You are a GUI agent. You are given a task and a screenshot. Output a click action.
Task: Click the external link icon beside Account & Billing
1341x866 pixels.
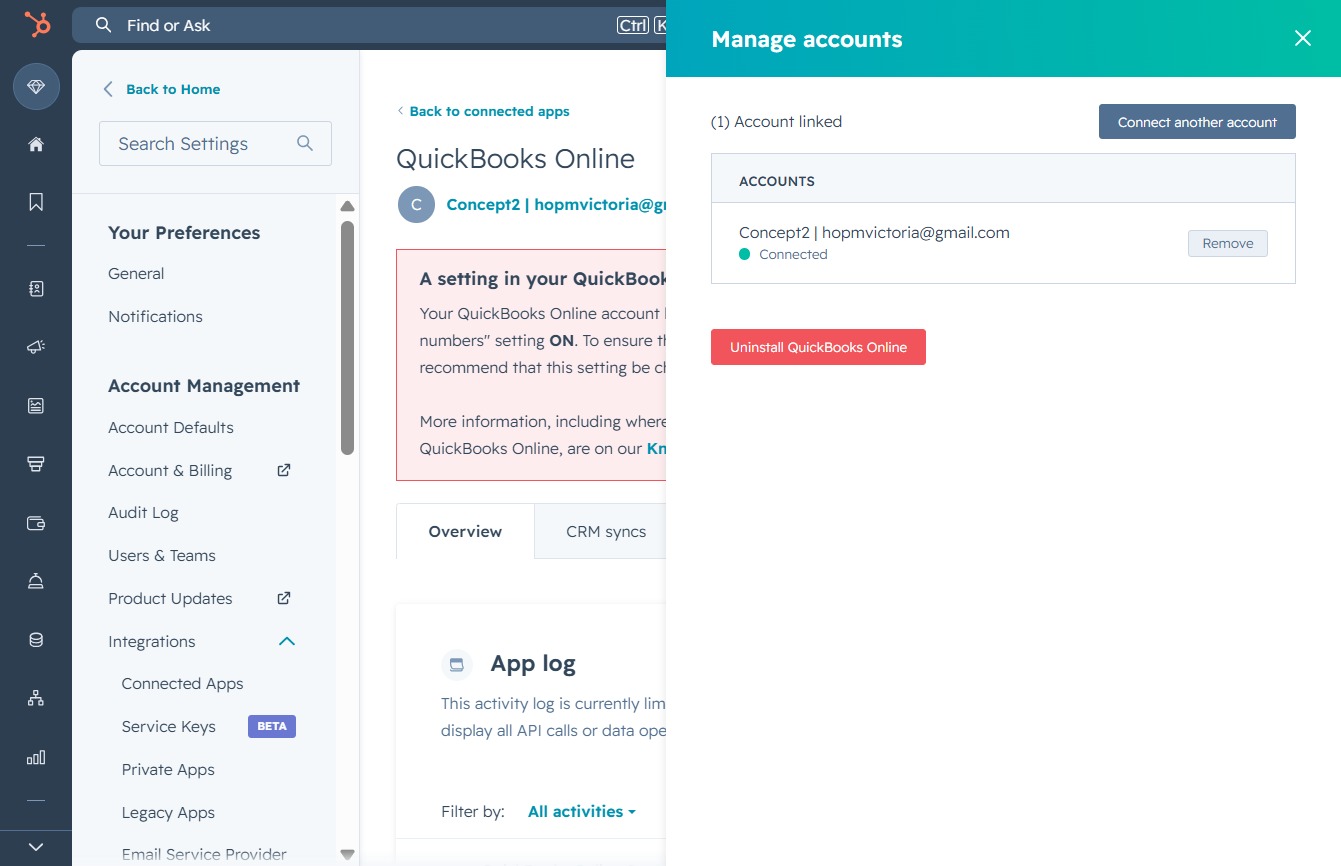(x=284, y=470)
